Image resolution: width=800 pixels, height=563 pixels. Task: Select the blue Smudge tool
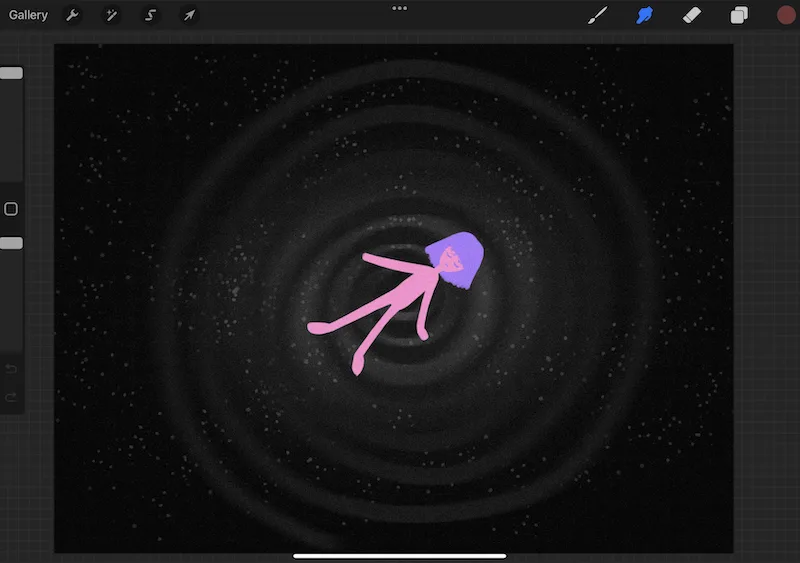pyautogui.click(x=644, y=15)
